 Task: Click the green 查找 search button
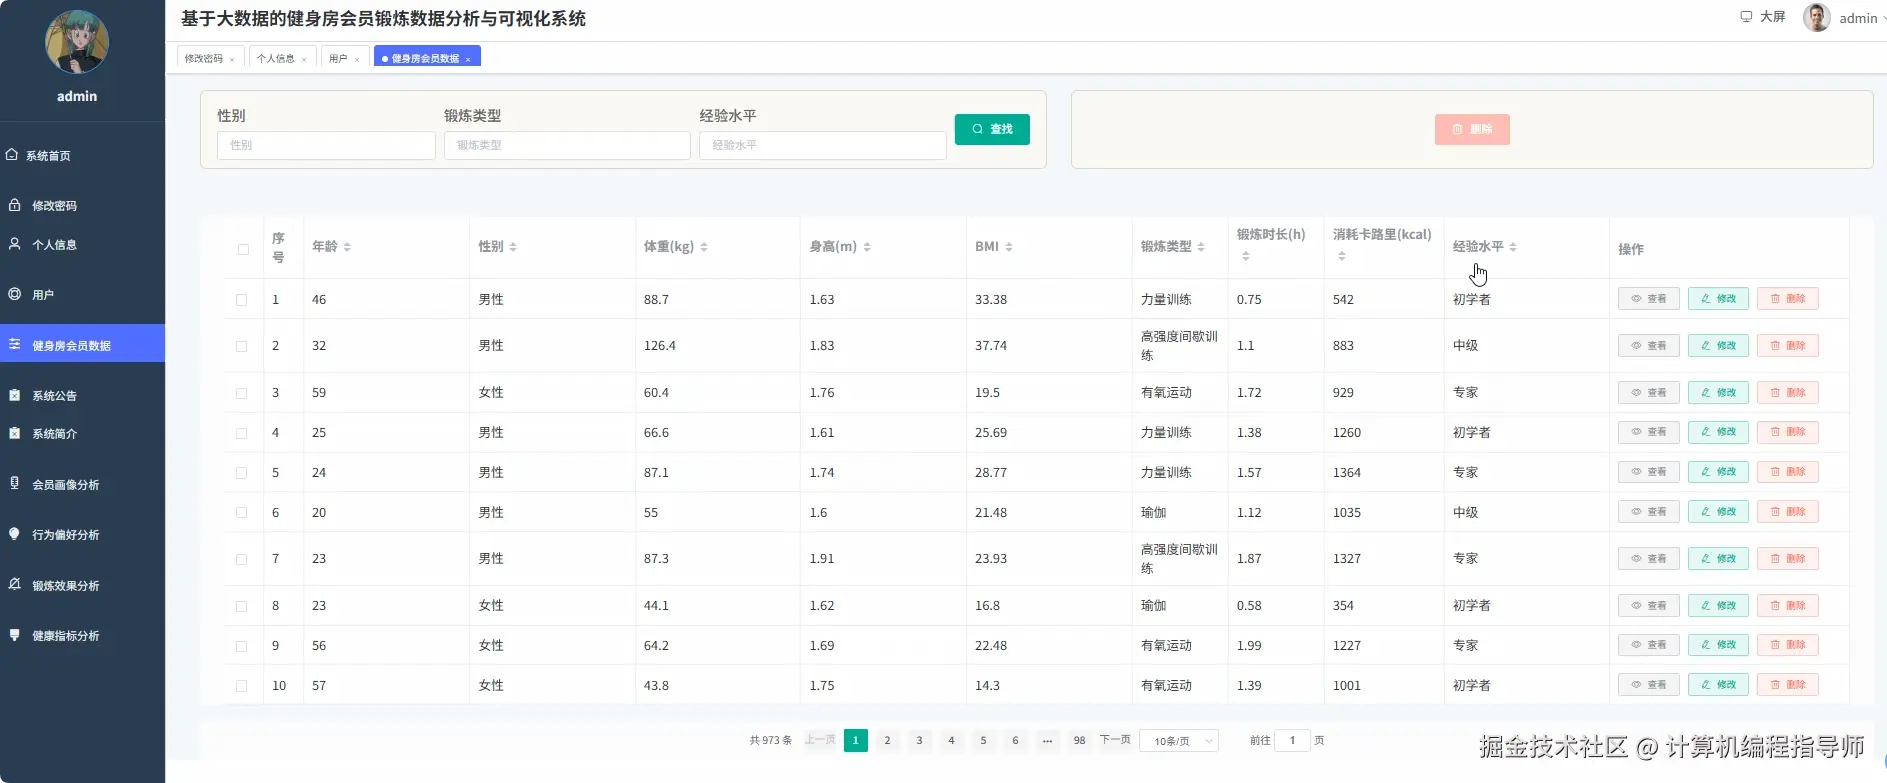pos(992,129)
